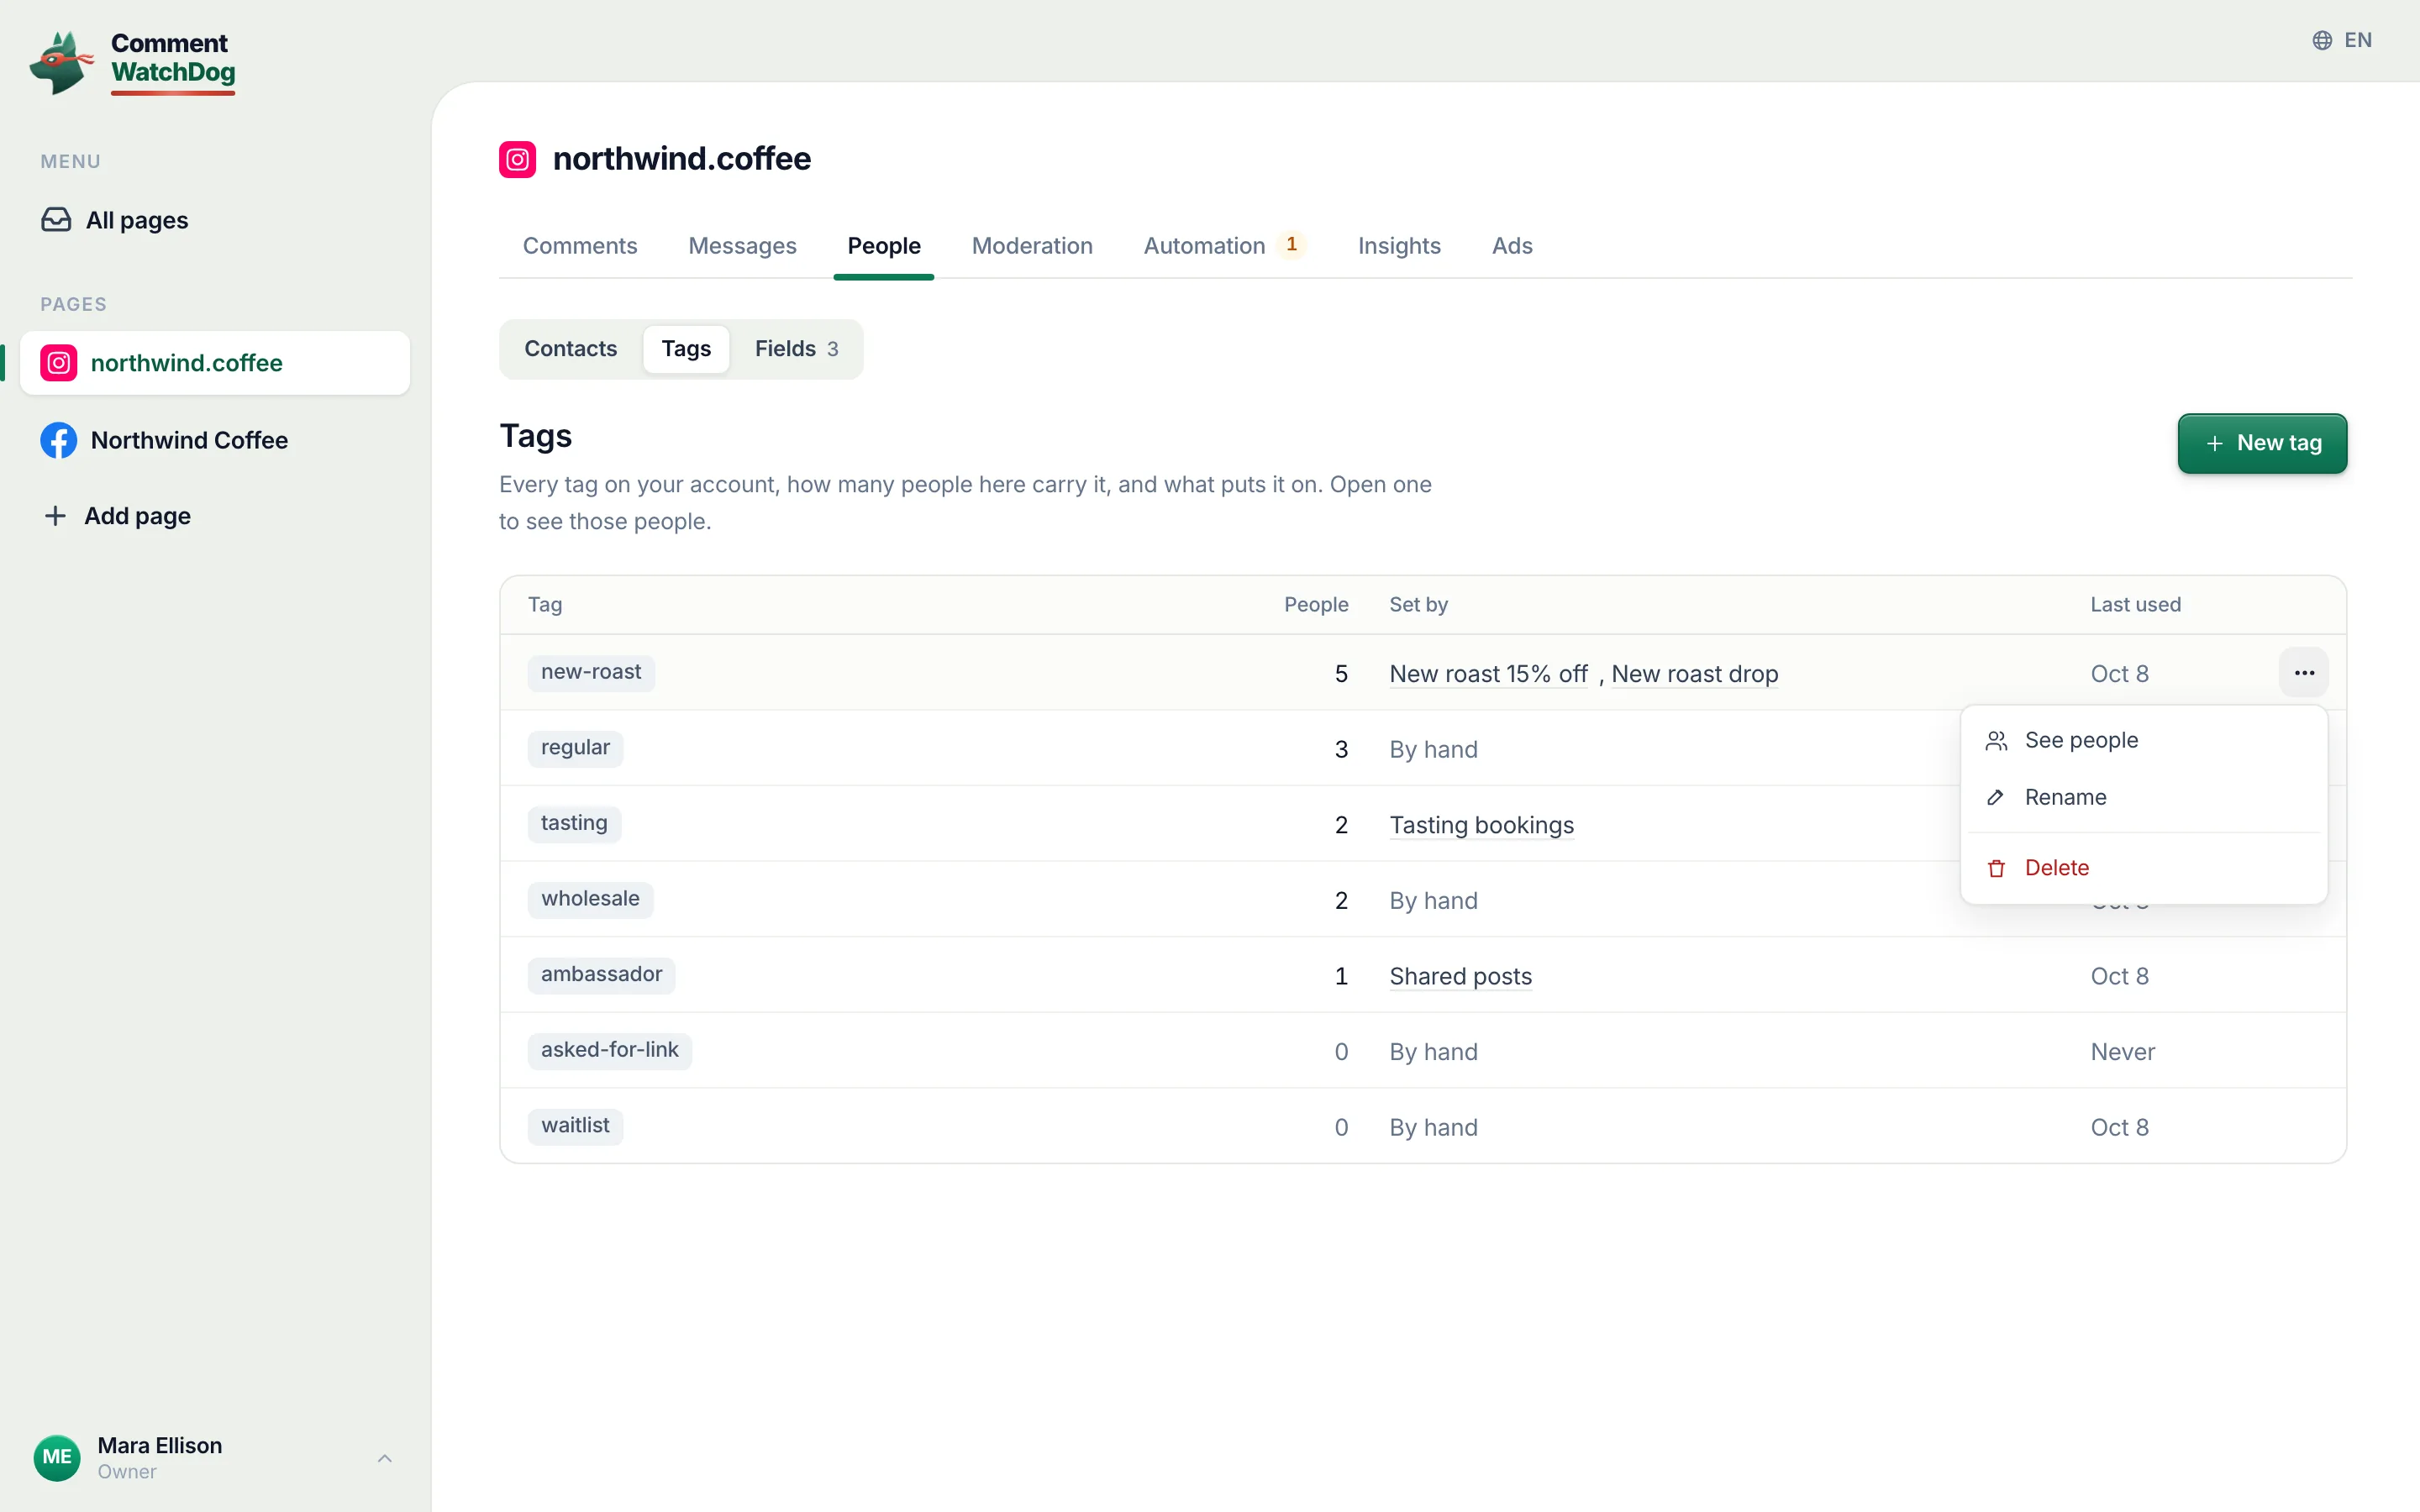Click the People column header
The image size is (2420, 1512).
pyautogui.click(x=1316, y=605)
